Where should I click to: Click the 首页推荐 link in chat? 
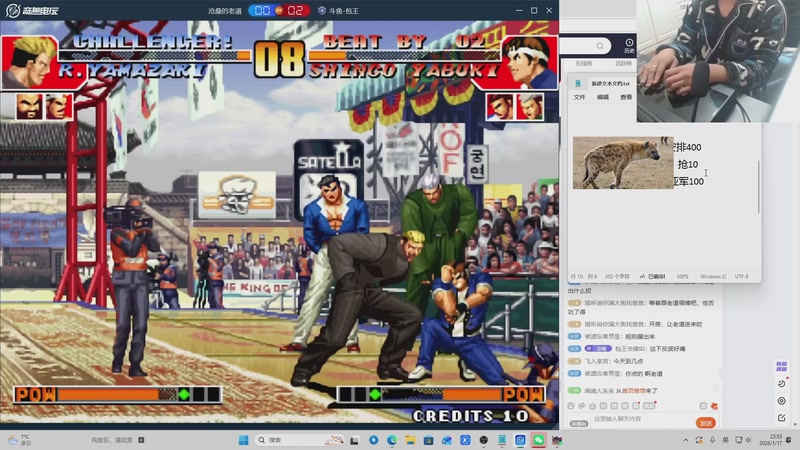(632, 391)
